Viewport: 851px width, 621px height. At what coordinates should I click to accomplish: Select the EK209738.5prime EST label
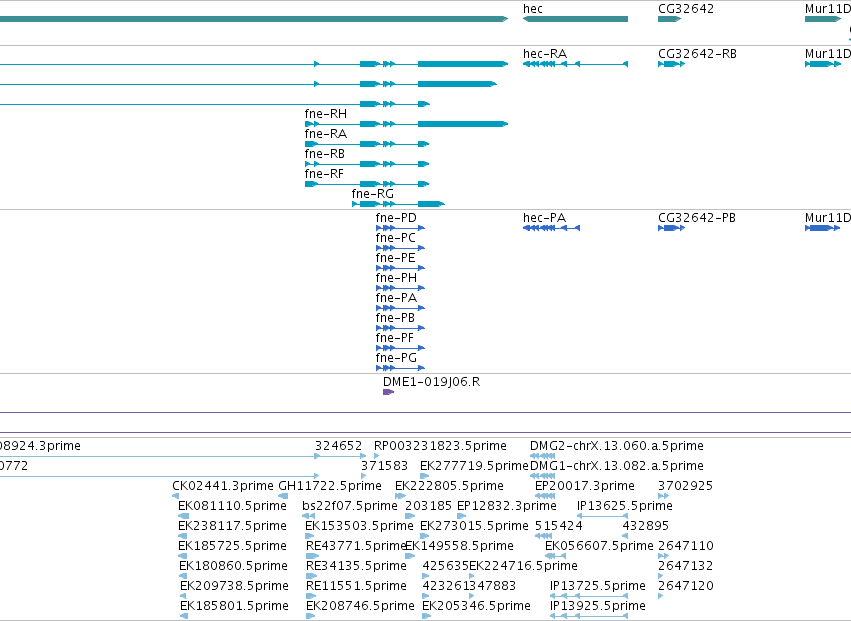click(234, 586)
